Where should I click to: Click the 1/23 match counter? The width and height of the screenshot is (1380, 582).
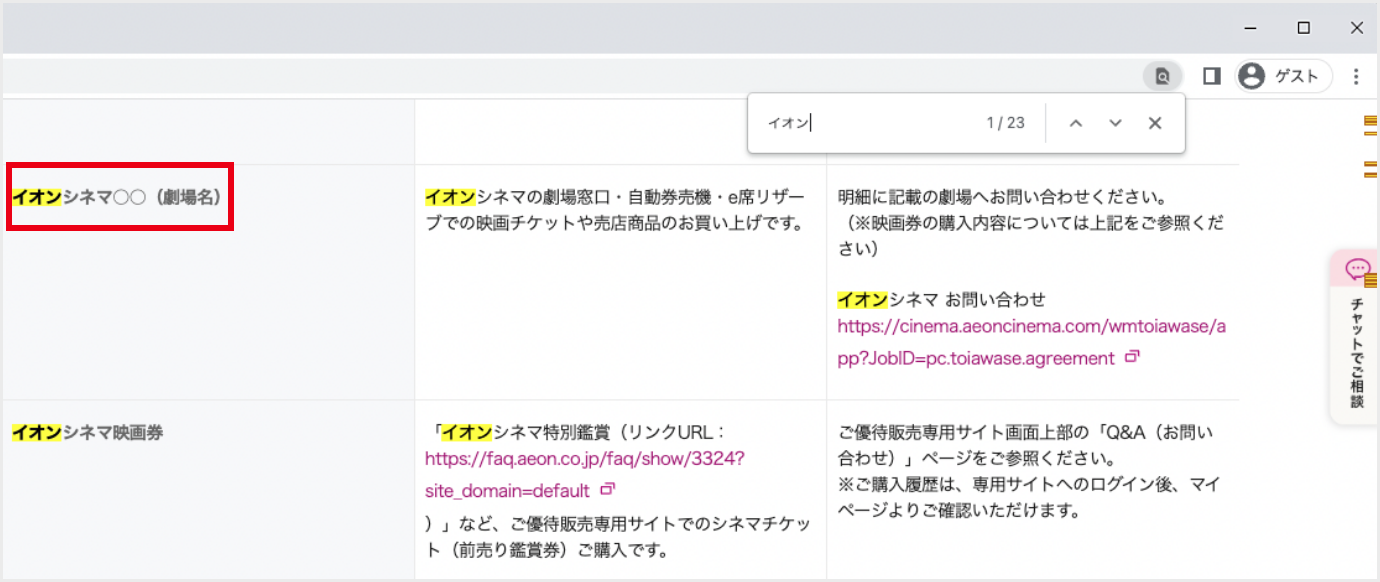pyautogui.click(x=1006, y=122)
